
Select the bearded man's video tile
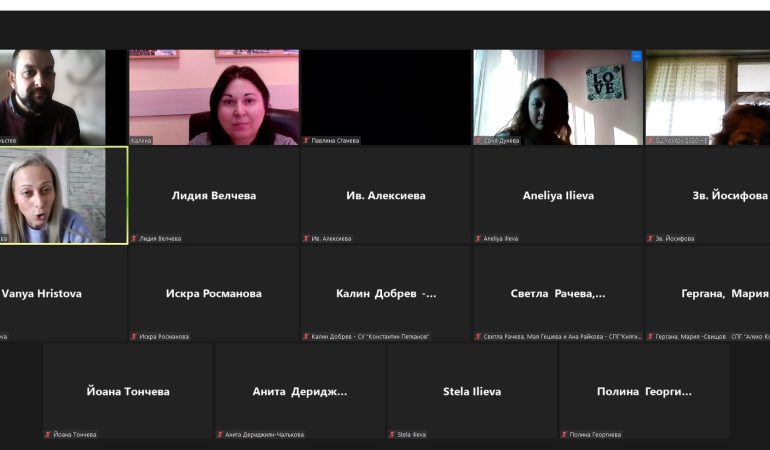50,97
